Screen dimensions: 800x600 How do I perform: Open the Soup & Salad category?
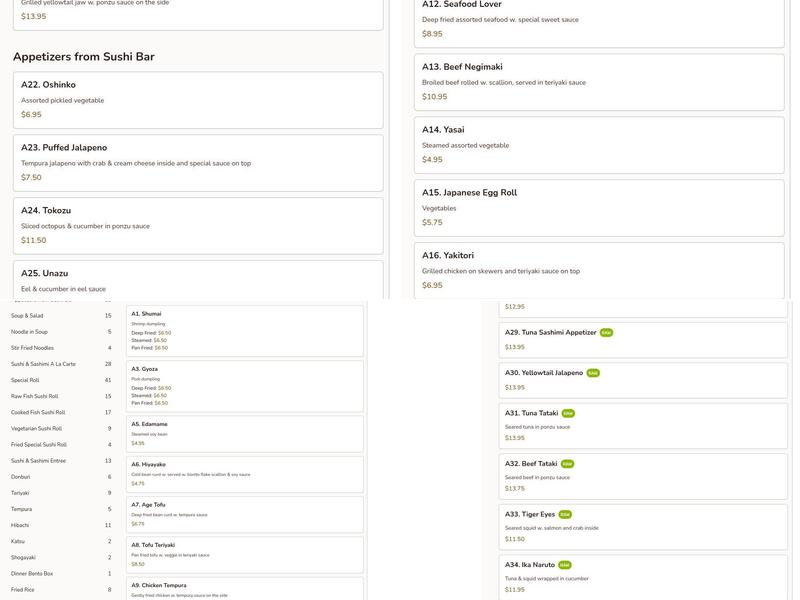27,316
